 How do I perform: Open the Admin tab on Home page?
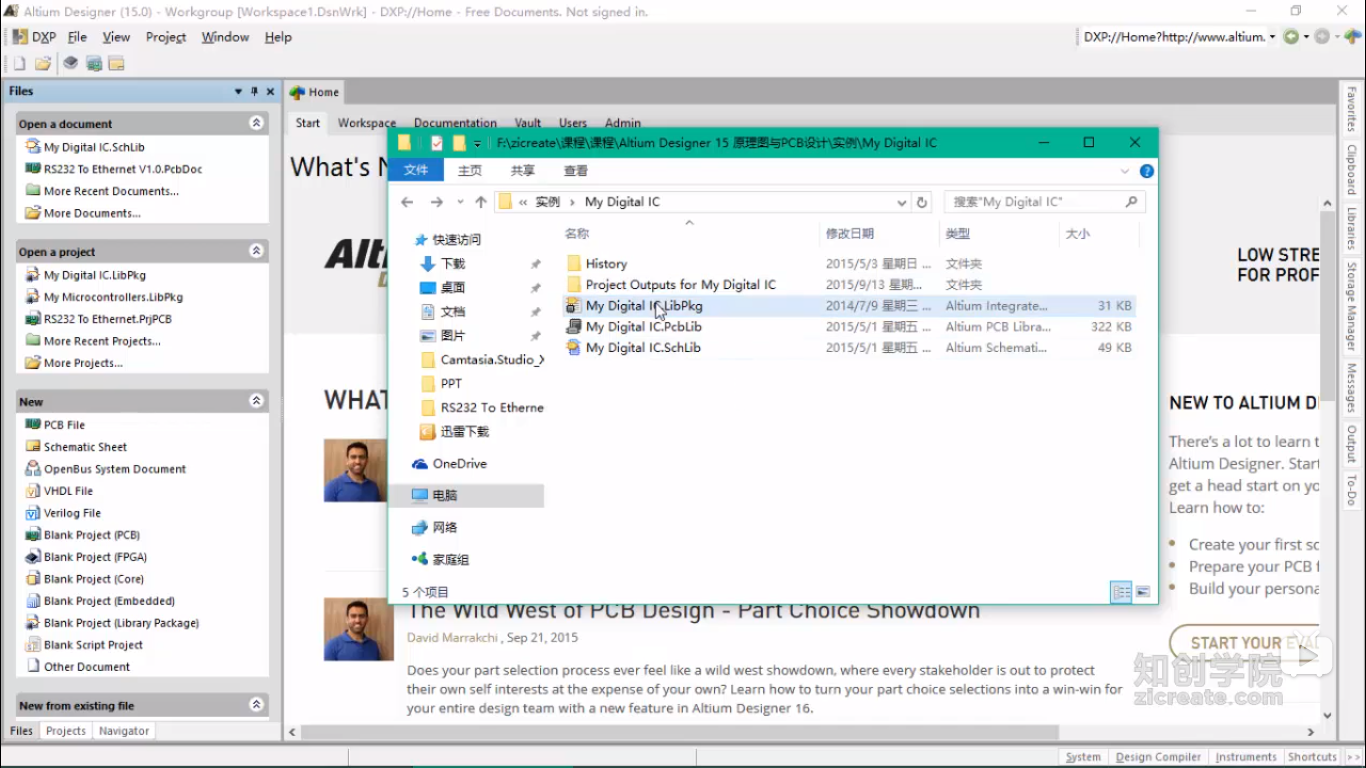pyautogui.click(x=623, y=123)
